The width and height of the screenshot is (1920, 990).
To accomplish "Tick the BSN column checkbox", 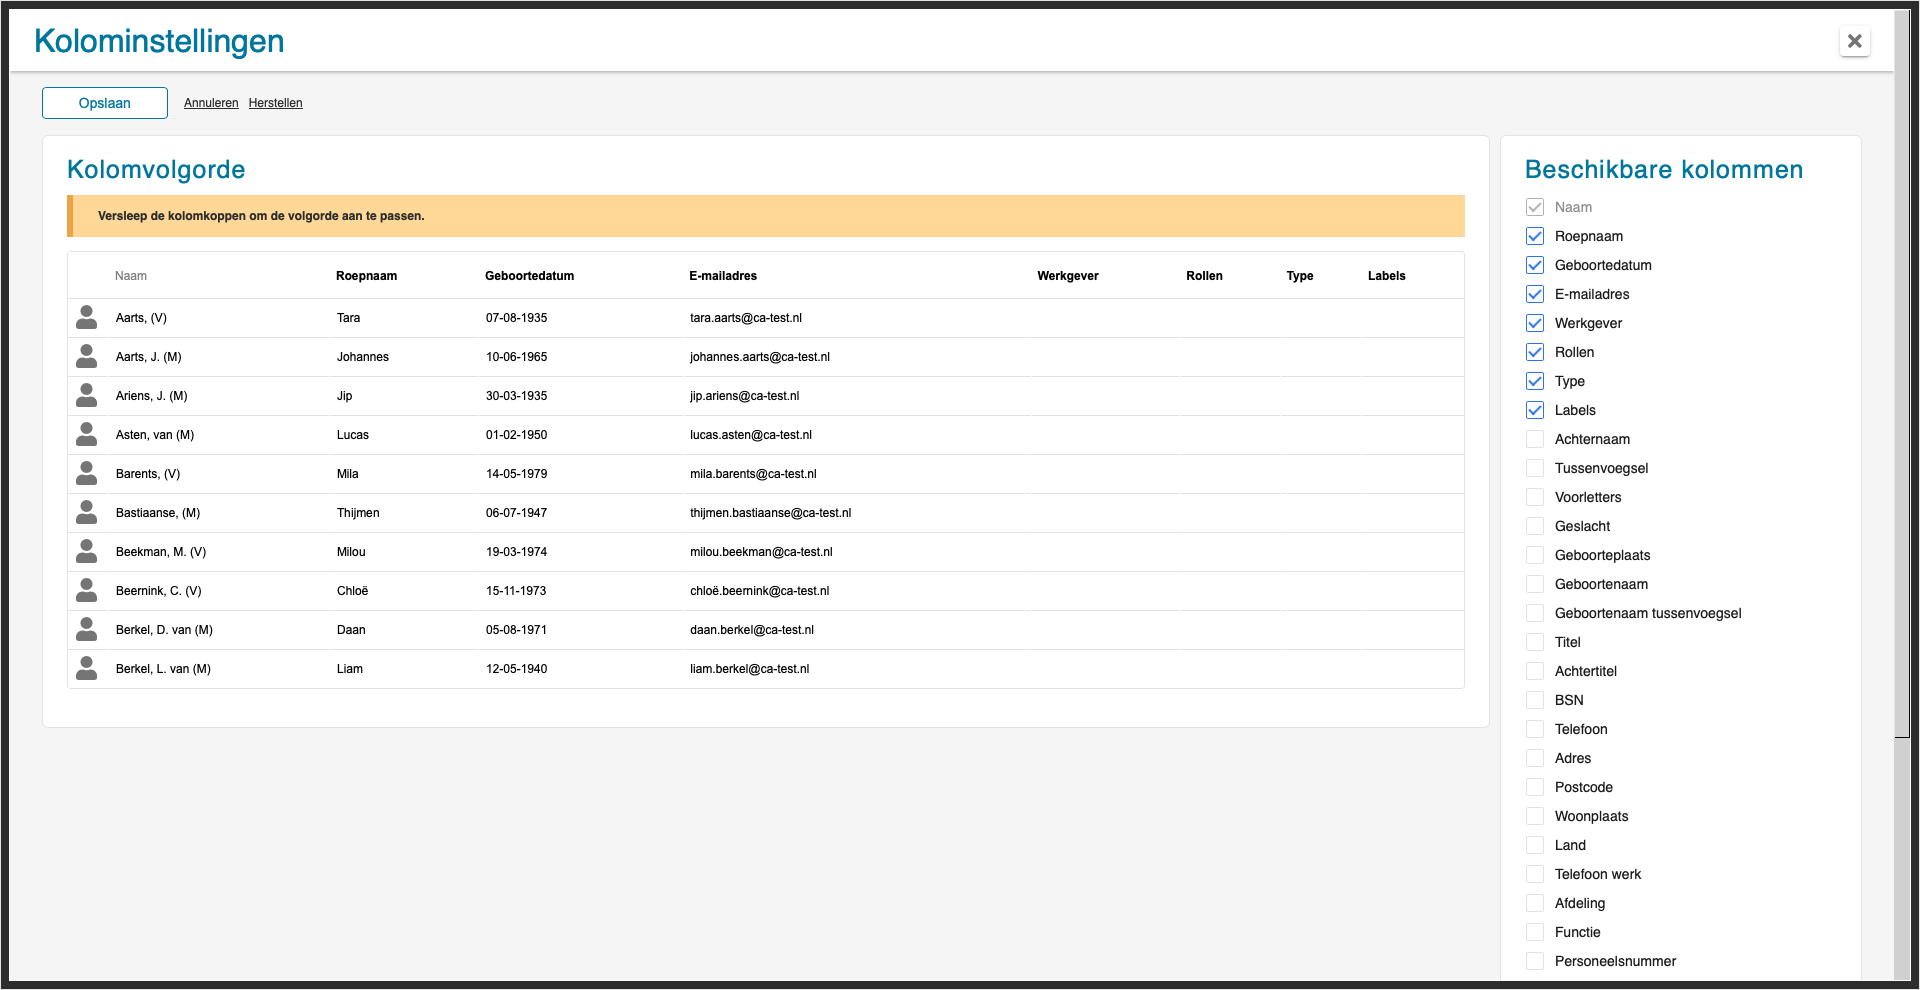I will 1535,700.
